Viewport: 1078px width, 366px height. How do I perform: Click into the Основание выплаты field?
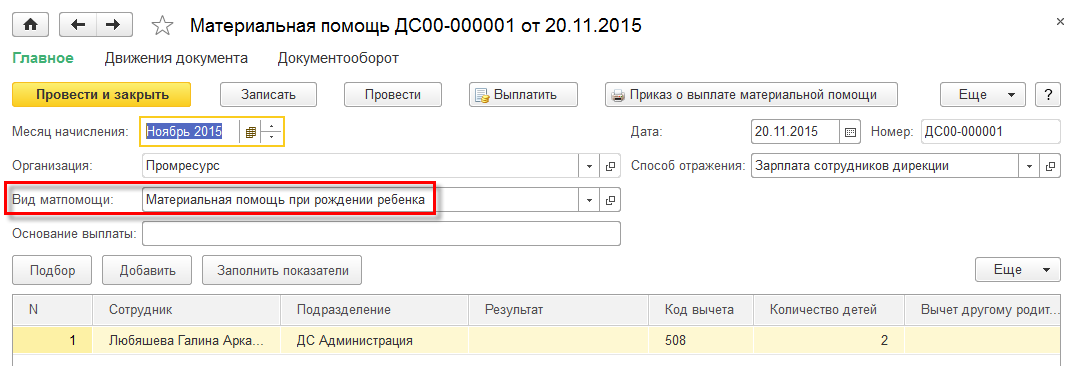pos(381,233)
